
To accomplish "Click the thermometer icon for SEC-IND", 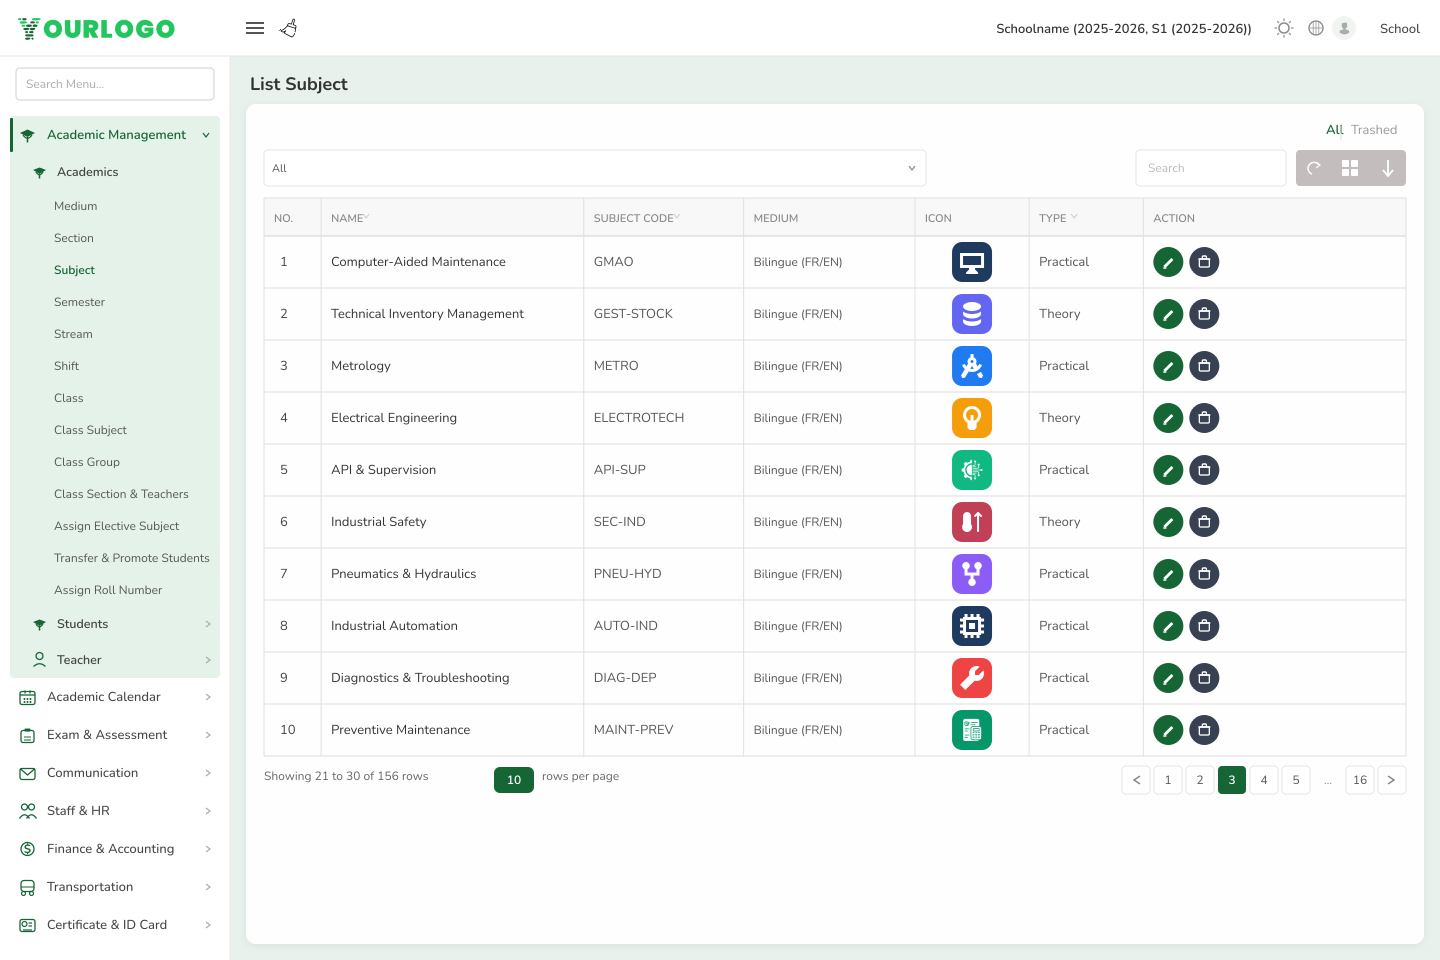I will pos(972,522).
